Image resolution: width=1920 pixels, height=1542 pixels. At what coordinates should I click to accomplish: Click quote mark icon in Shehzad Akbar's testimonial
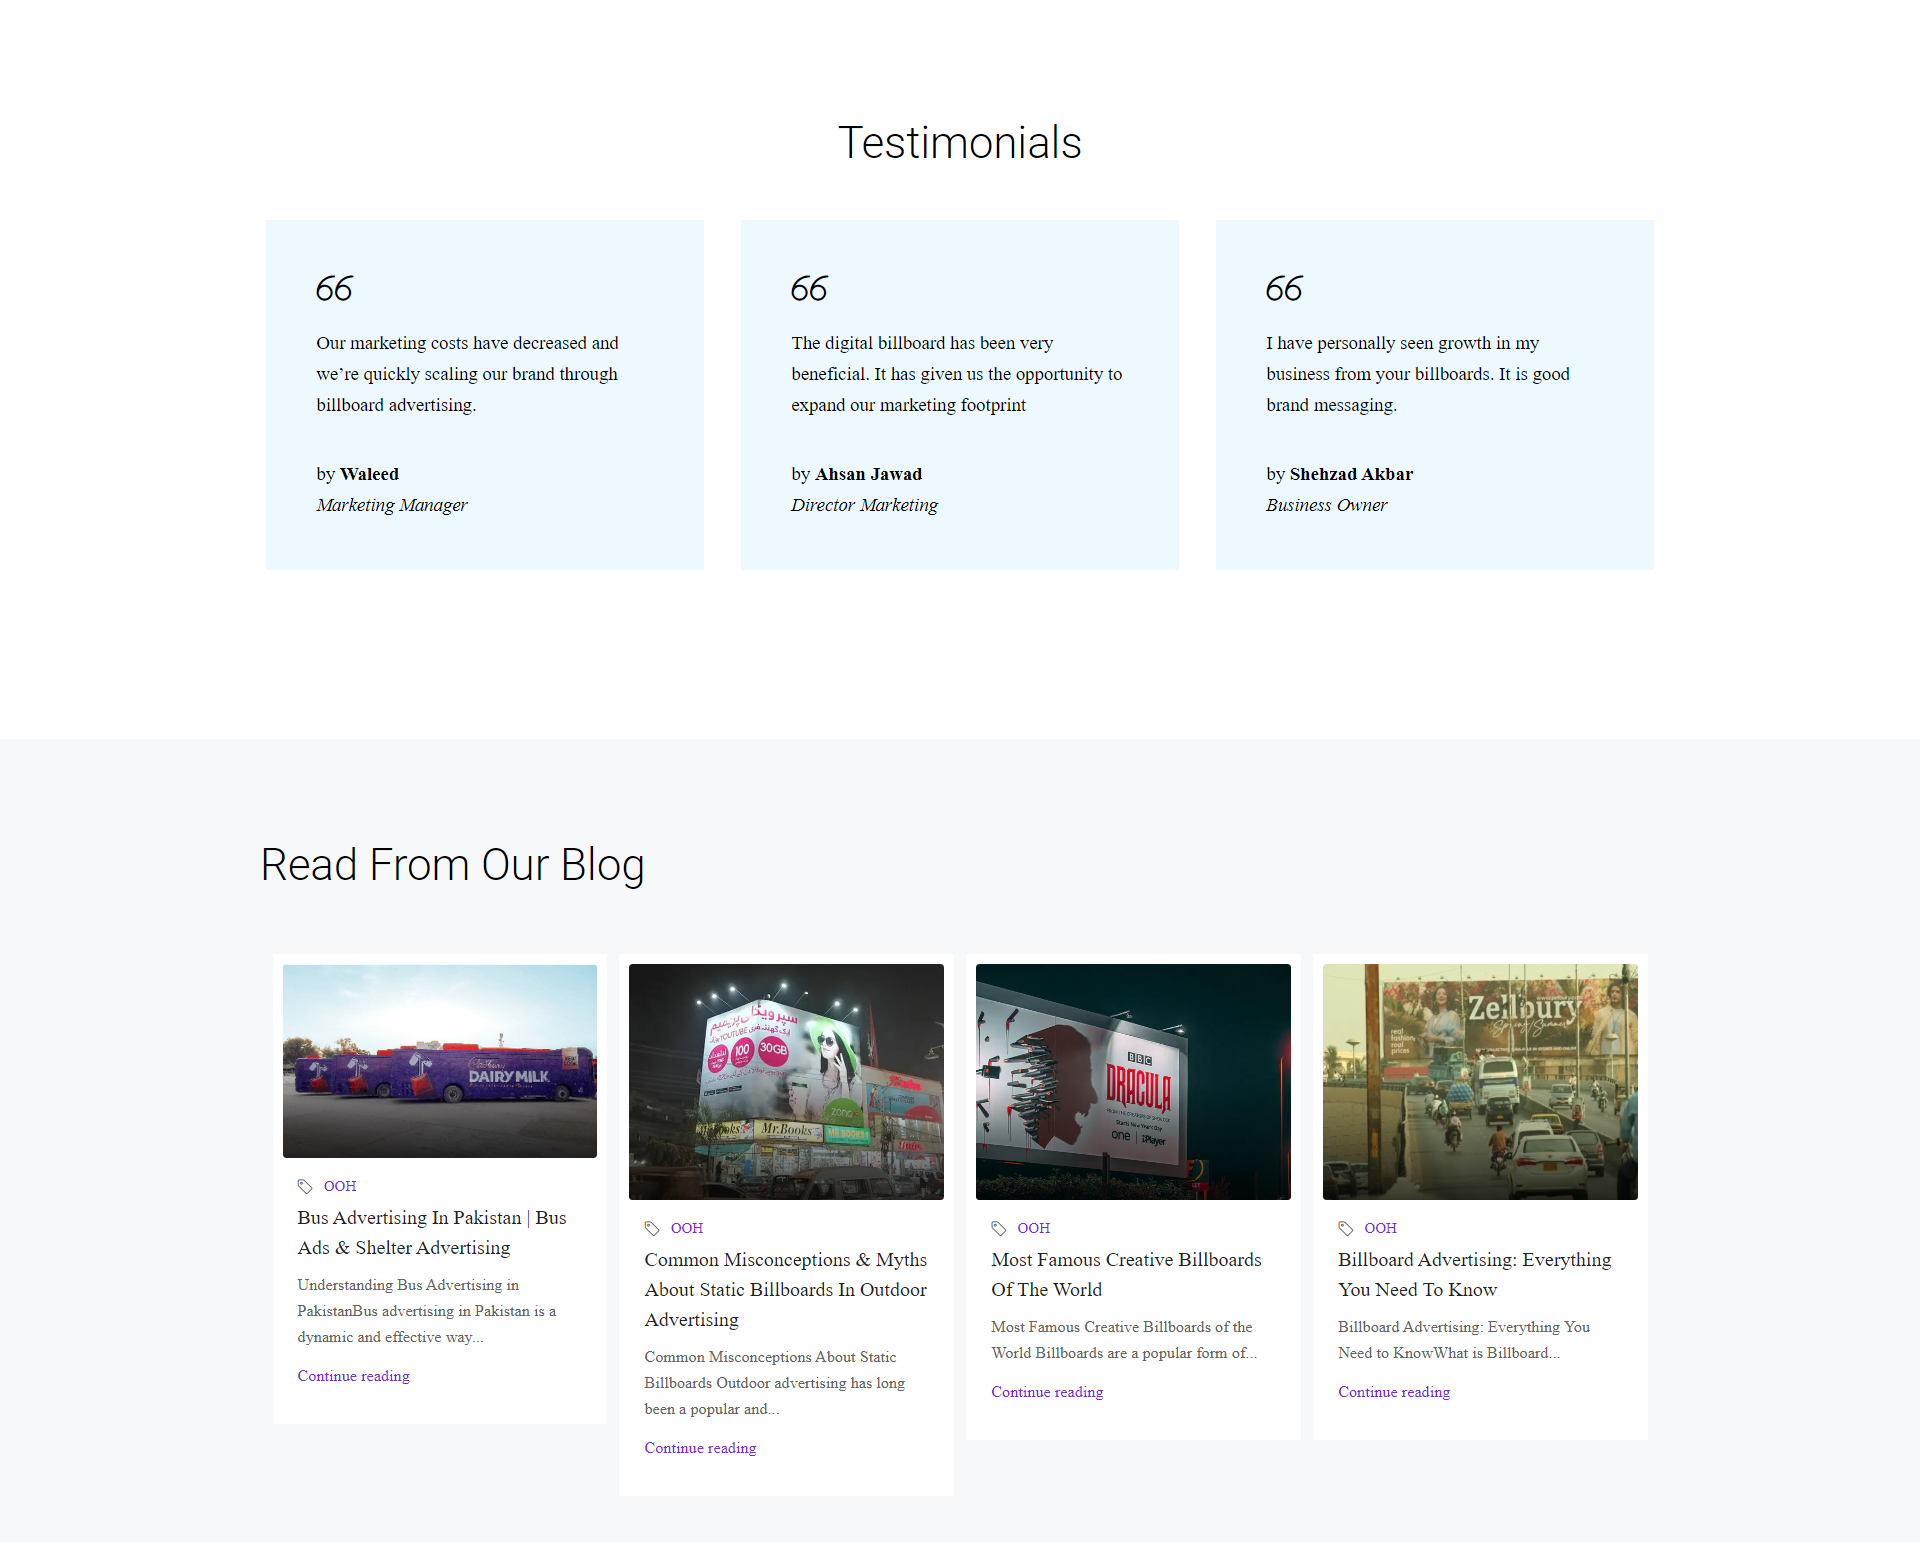point(1284,289)
